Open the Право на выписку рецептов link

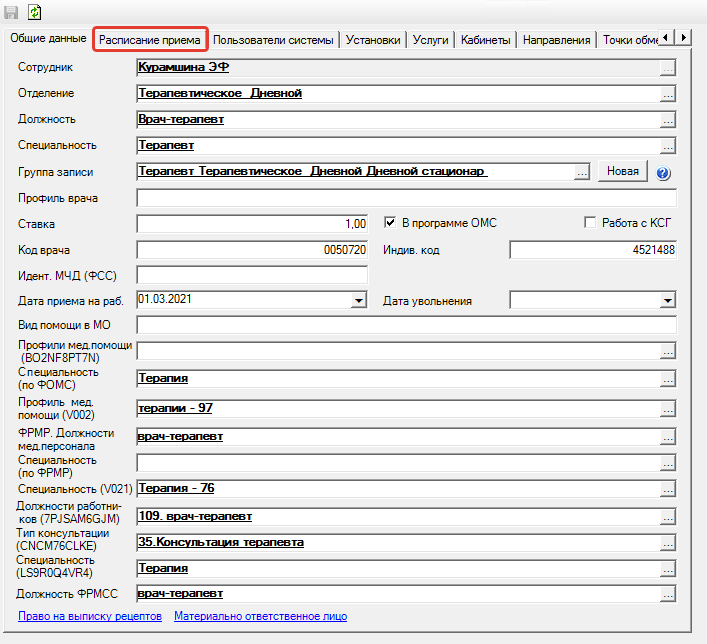coord(90,616)
